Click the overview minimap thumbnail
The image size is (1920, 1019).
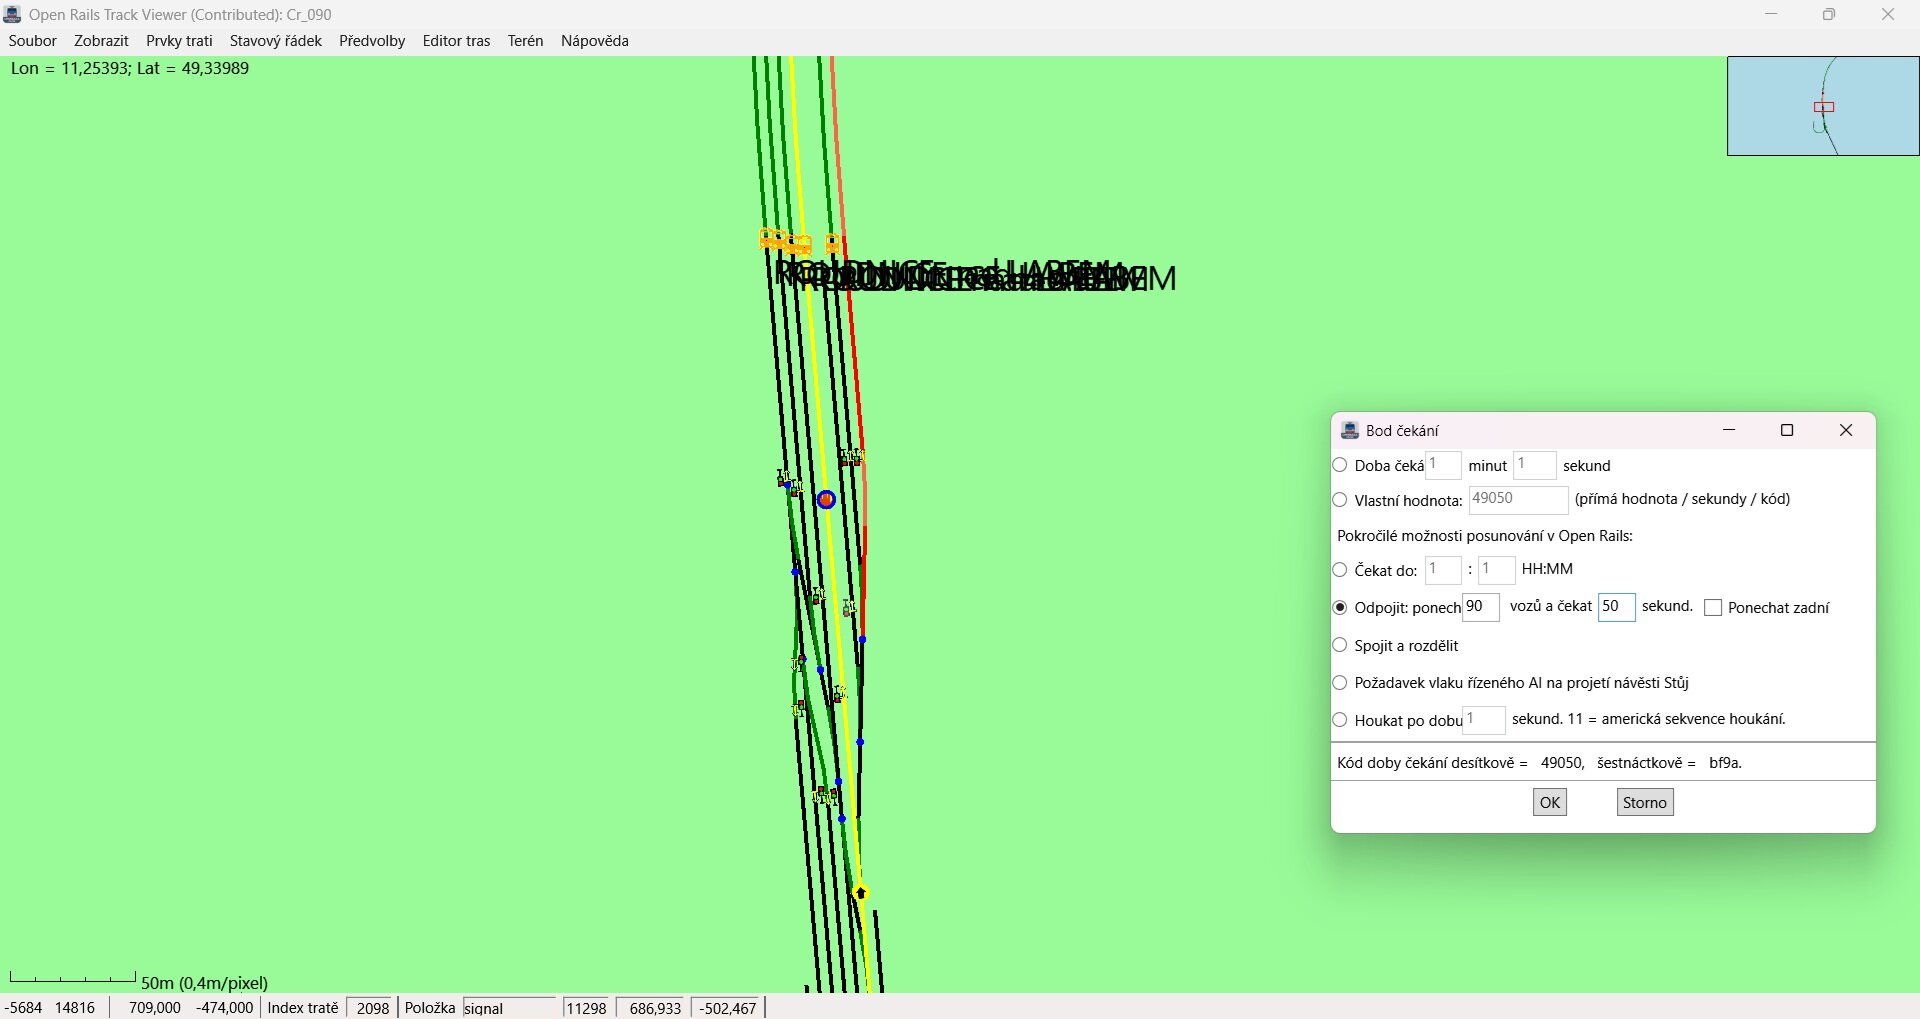(x=1823, y=106)
